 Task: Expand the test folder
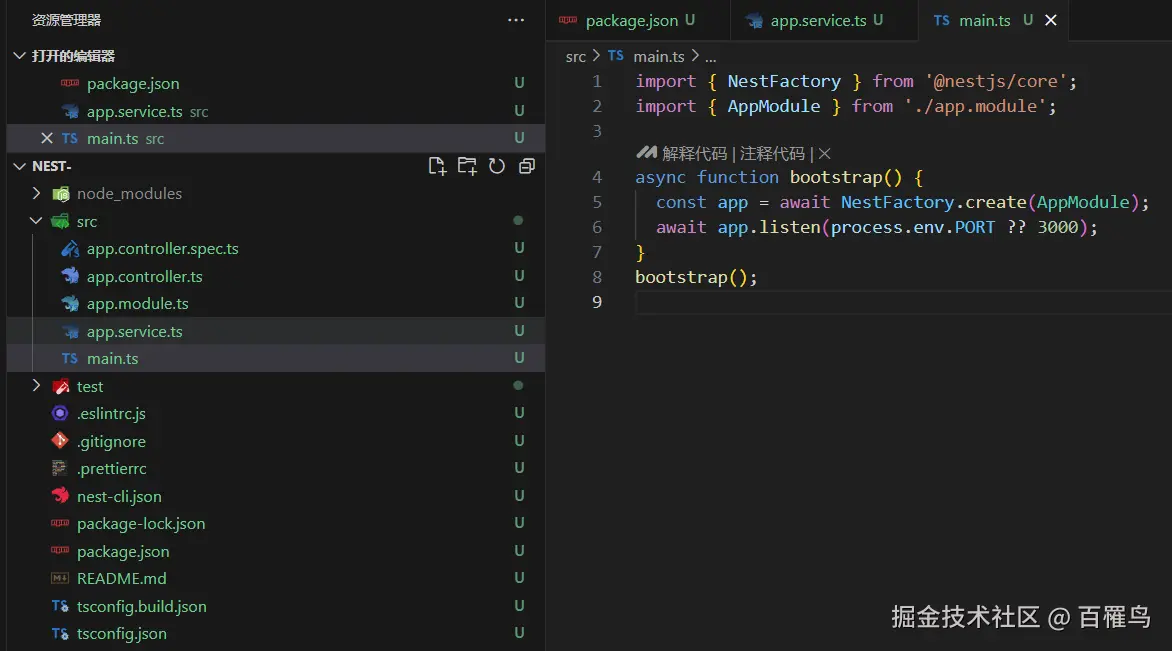point(36,386)
